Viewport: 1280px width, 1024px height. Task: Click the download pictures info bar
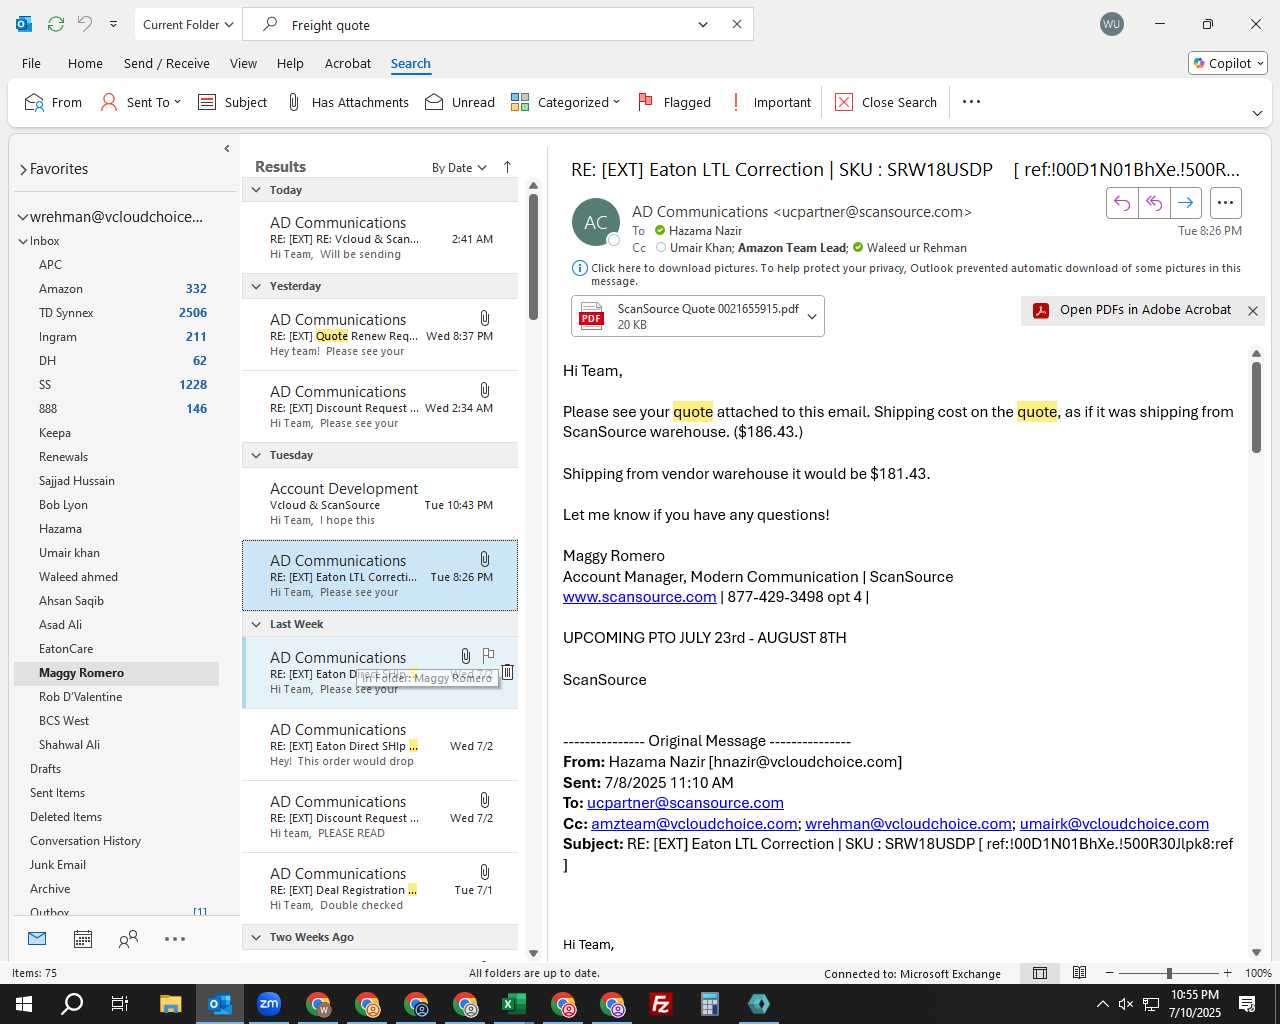tap(906, 274)
